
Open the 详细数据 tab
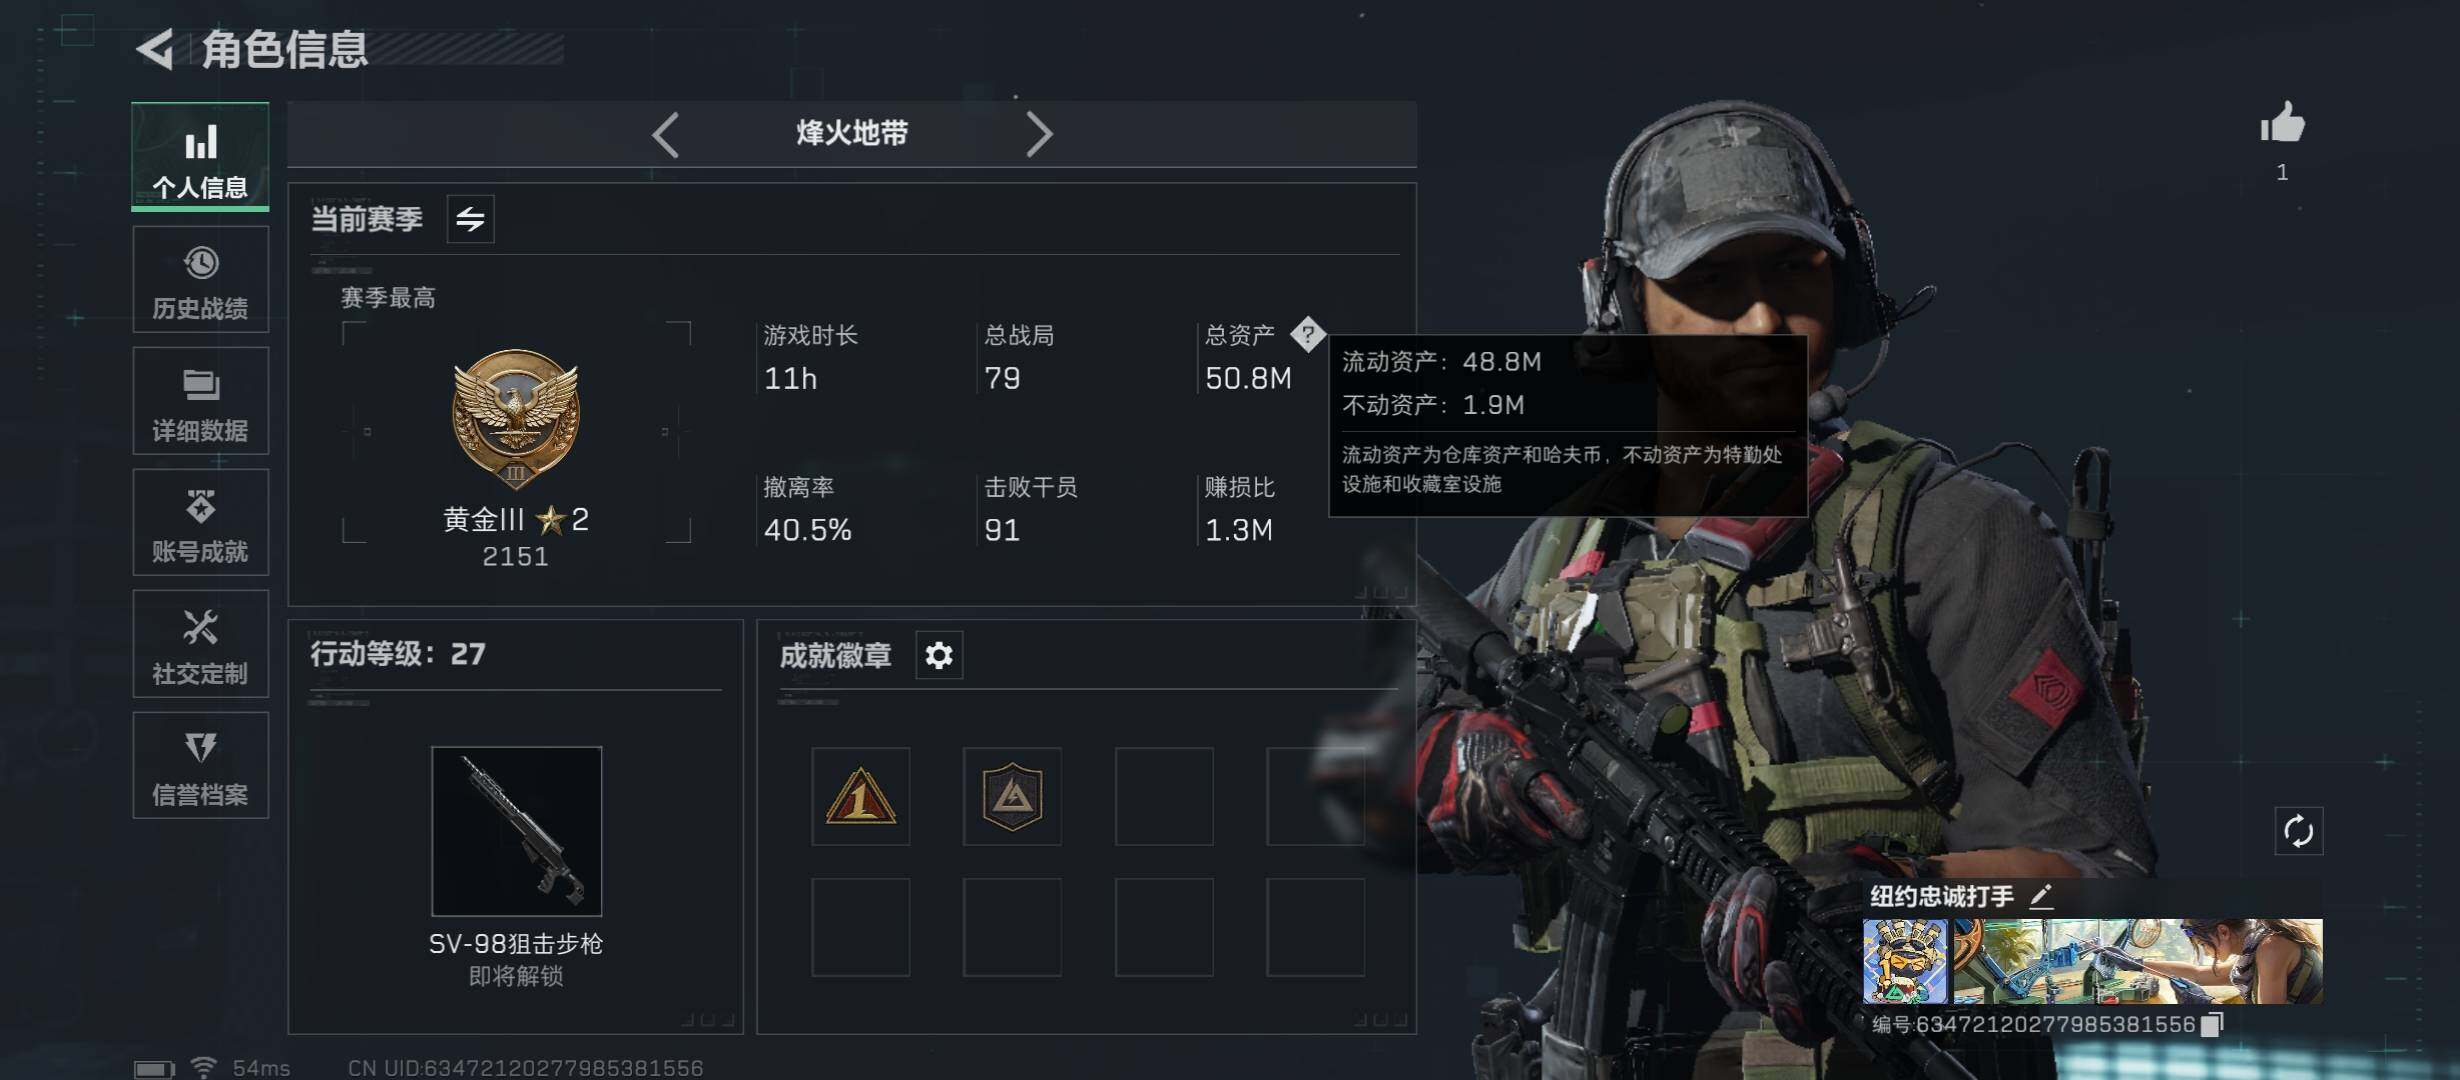point(200,401)
